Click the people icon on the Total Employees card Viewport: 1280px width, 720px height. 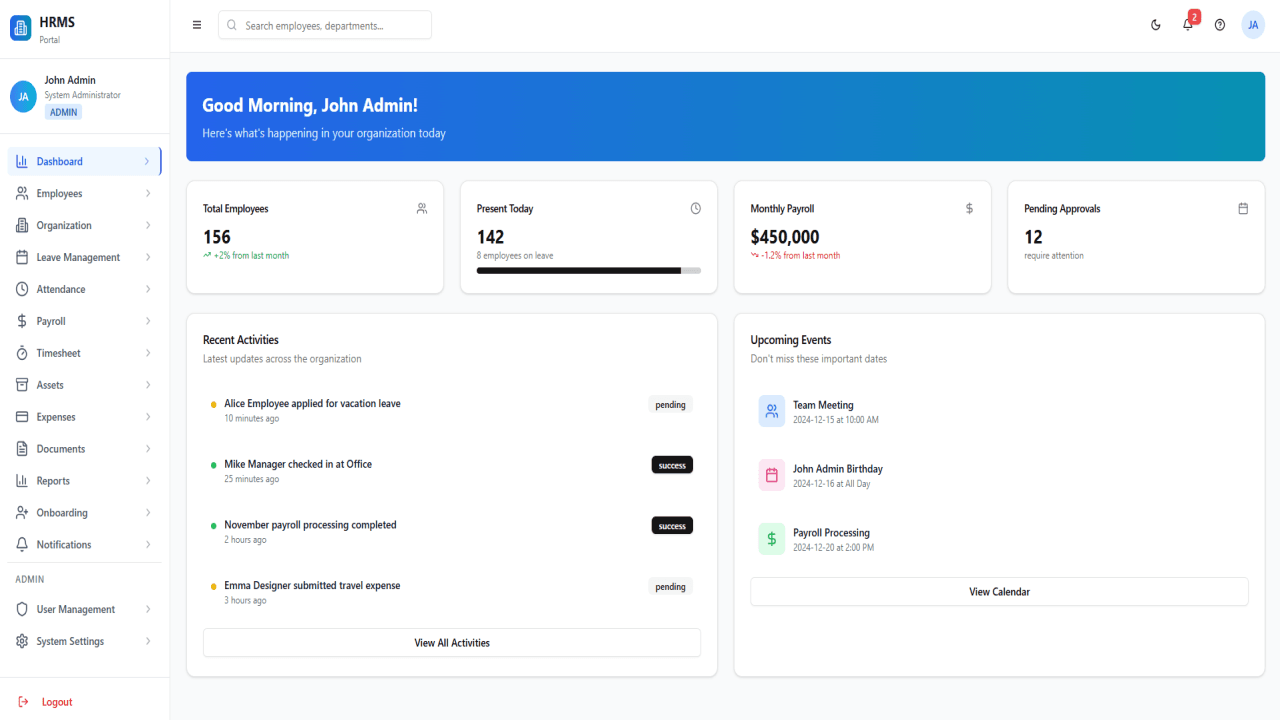point(422,209)
